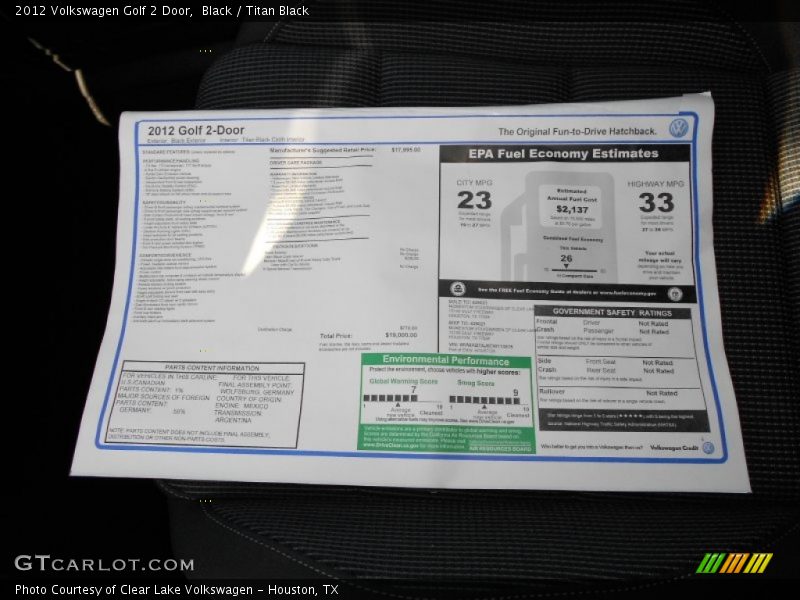Click the highway MPG value 33
This screenshot has width=800, height=600.
pos(656,203)
